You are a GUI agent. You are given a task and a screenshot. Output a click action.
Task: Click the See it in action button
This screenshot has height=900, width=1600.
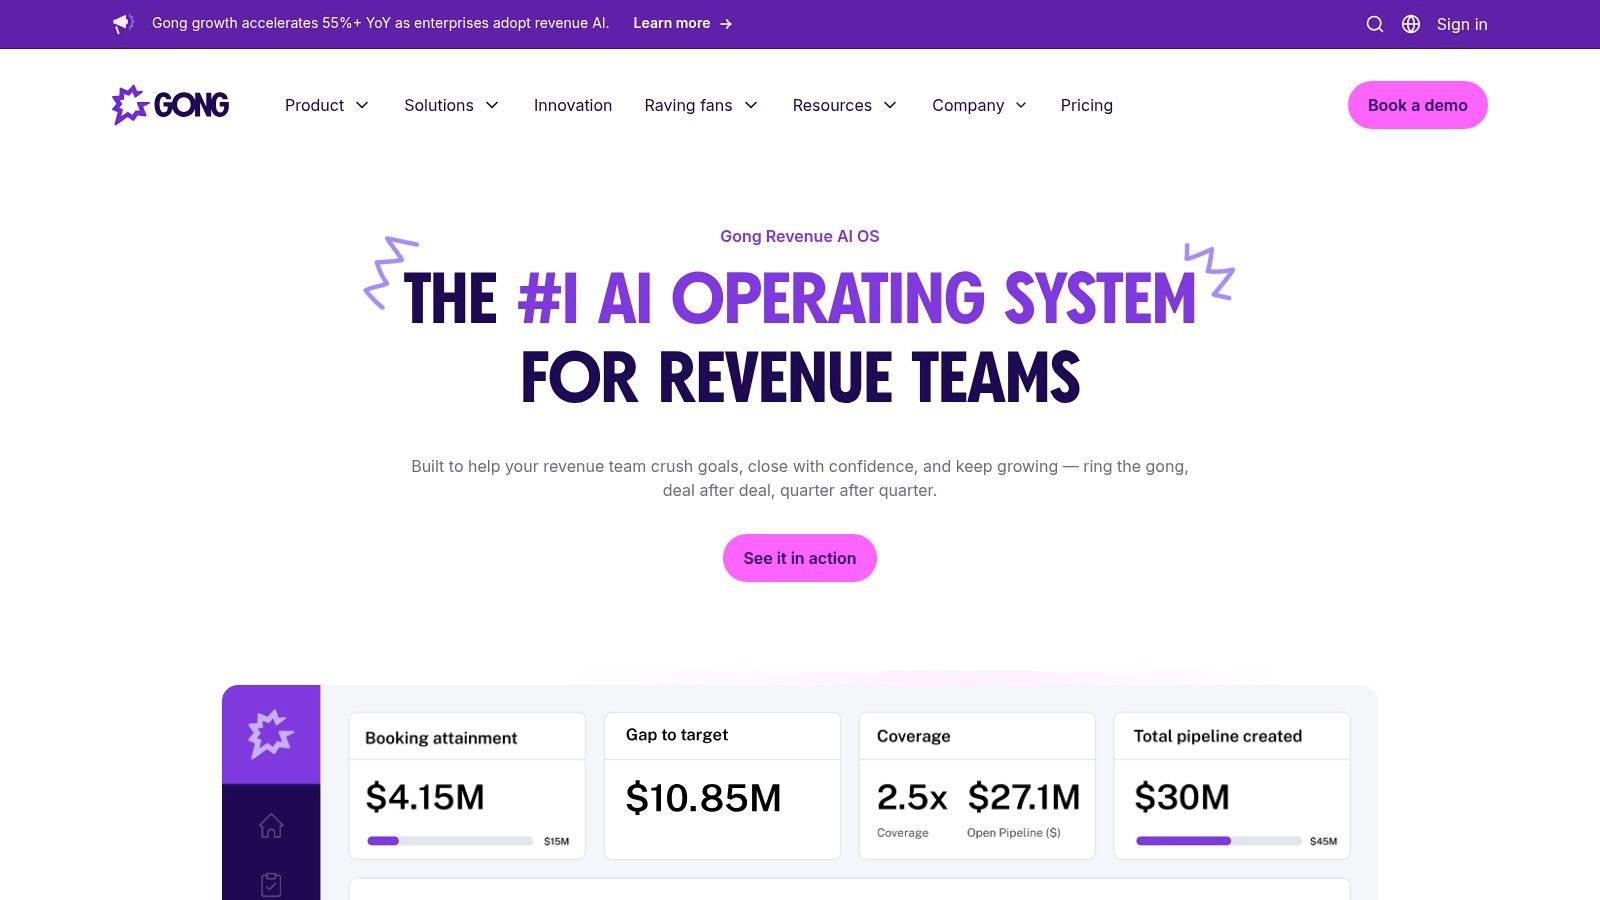coord(800,558)
